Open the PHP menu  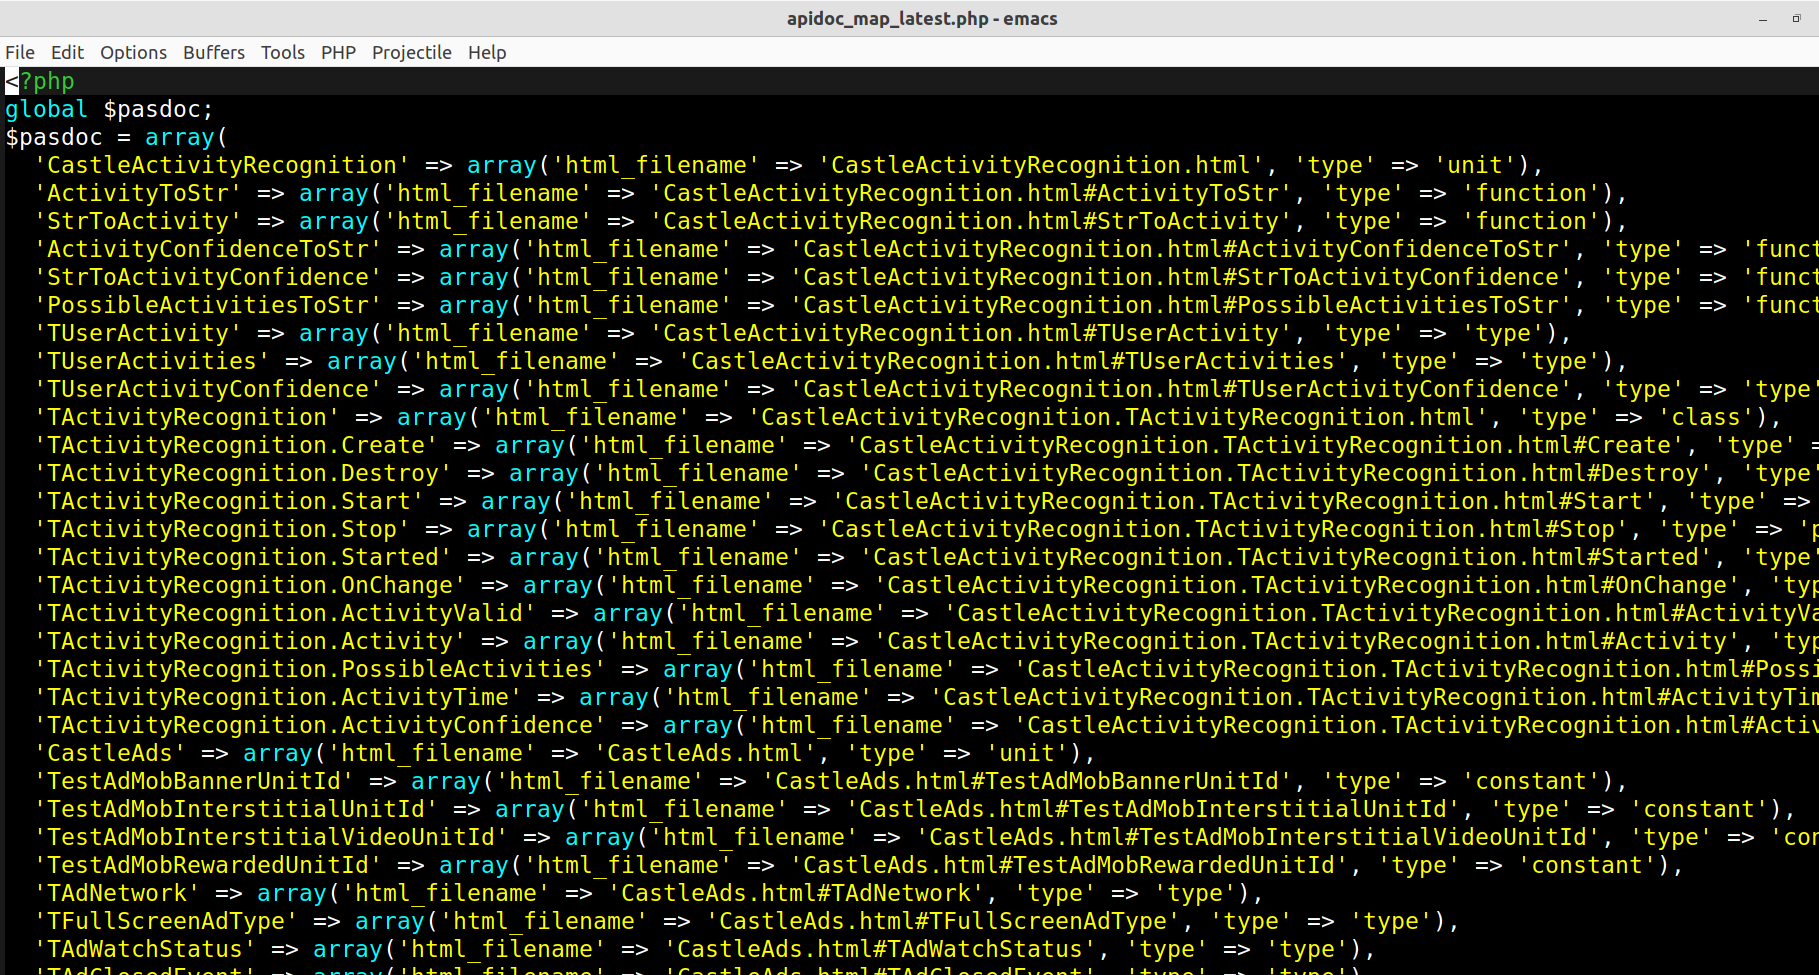pyautogui.click(x=337, y=52)
